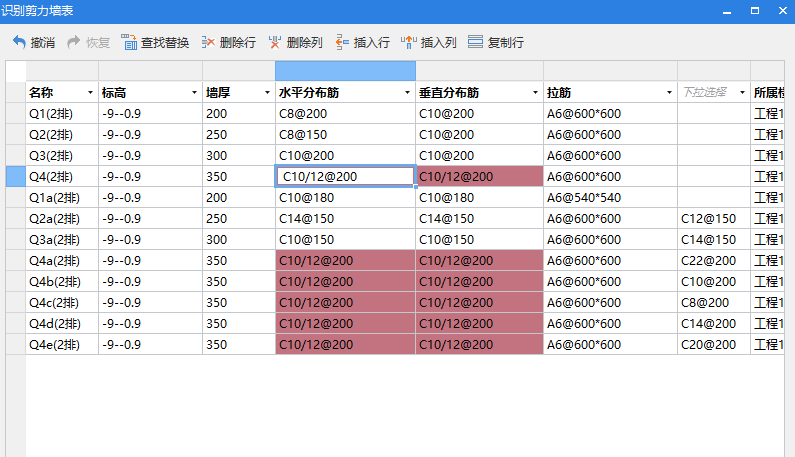Image resolution: width=795 pixels, height=457 pixels.
Task: Click red vertical rebar cell in Q4(2排) row
Action: click(x=479, y=177)
